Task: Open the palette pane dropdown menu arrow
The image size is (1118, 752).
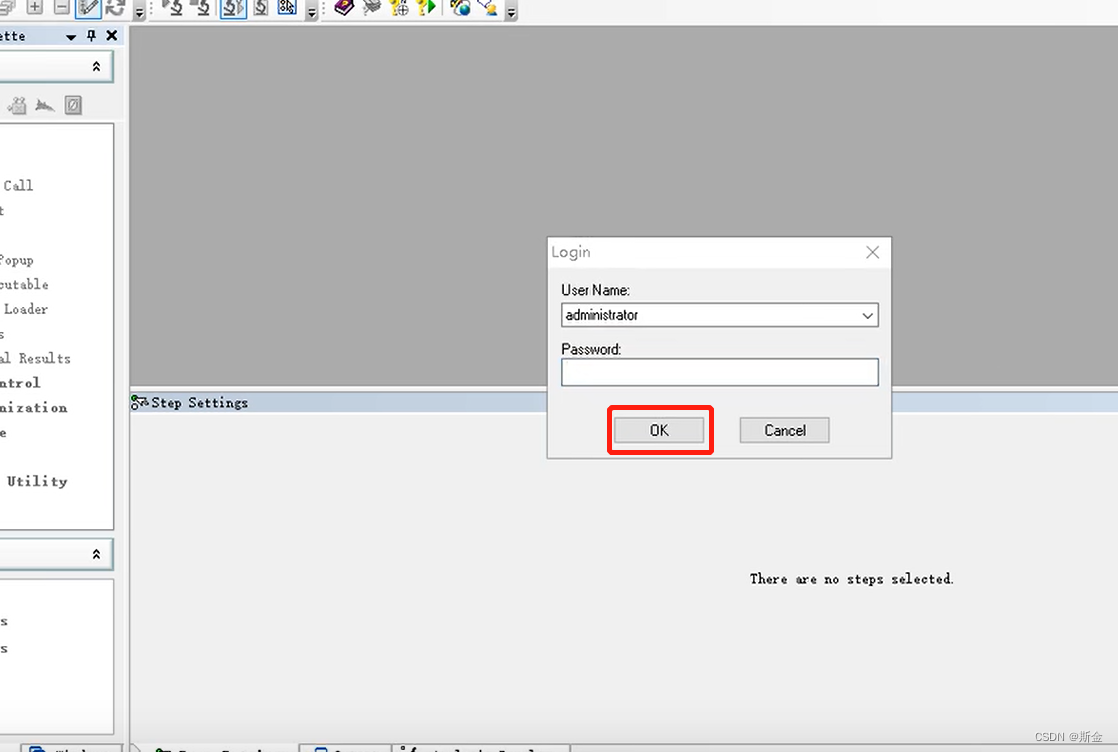Action: click(x=71, y=36)
